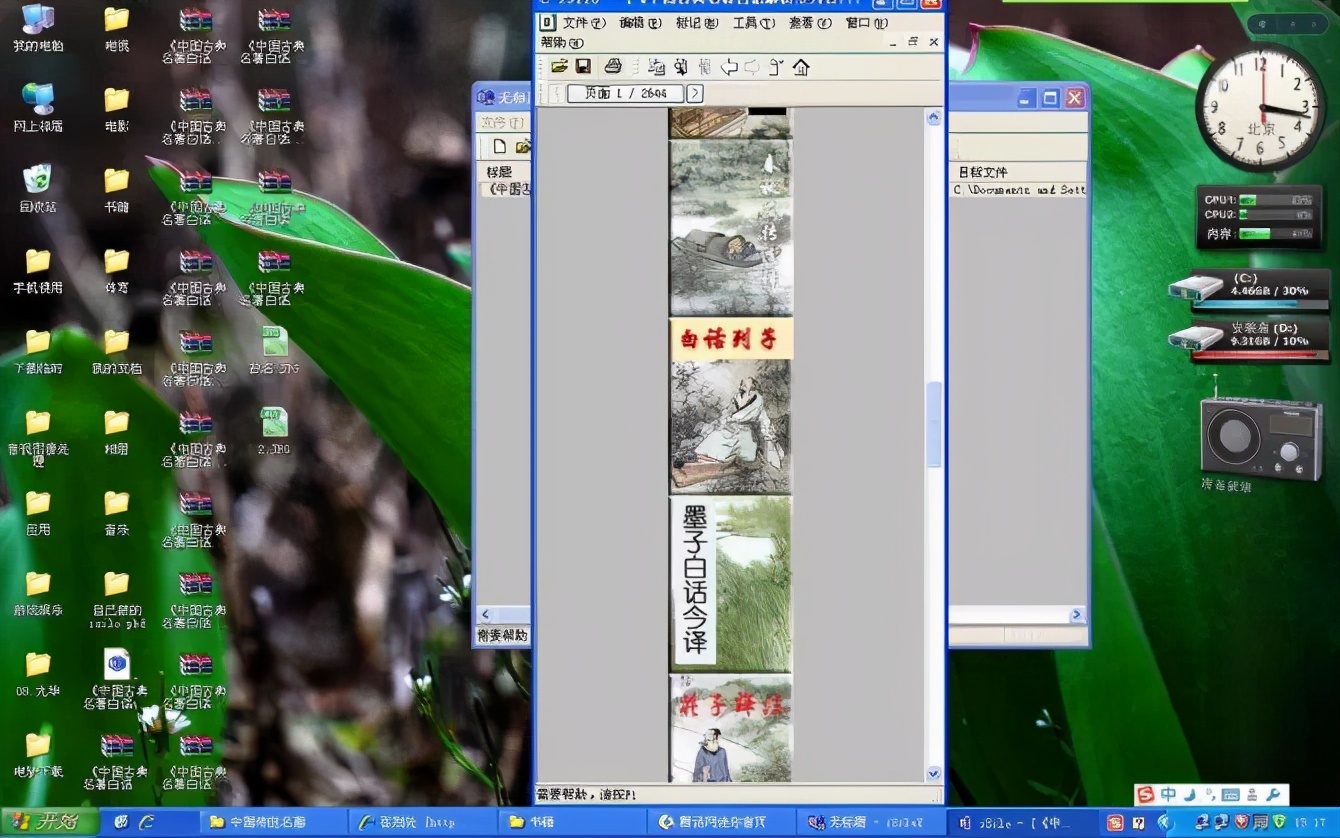Toggle 中 Chinese input mode on IME bar
Viewport: 1340px width, 838px height.
tap(1168, 795)
